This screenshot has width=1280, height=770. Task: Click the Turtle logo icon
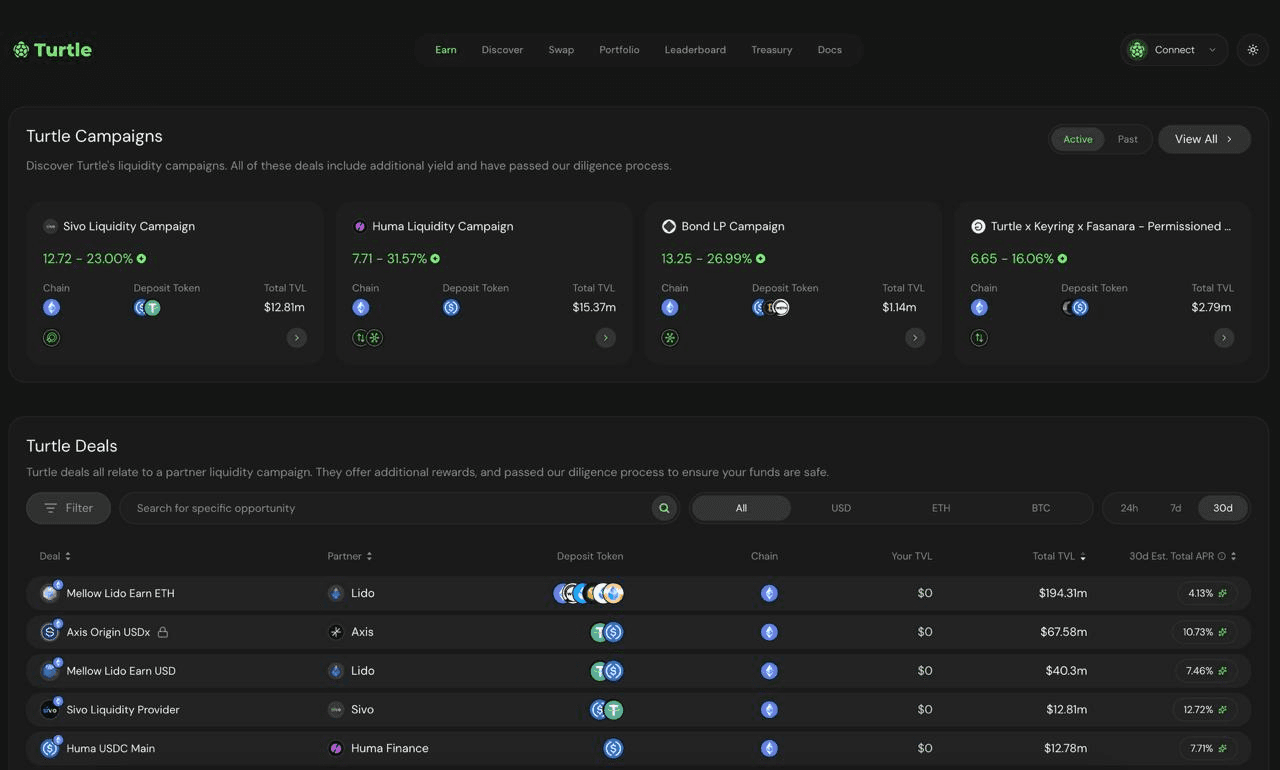(x=21, y=50)
